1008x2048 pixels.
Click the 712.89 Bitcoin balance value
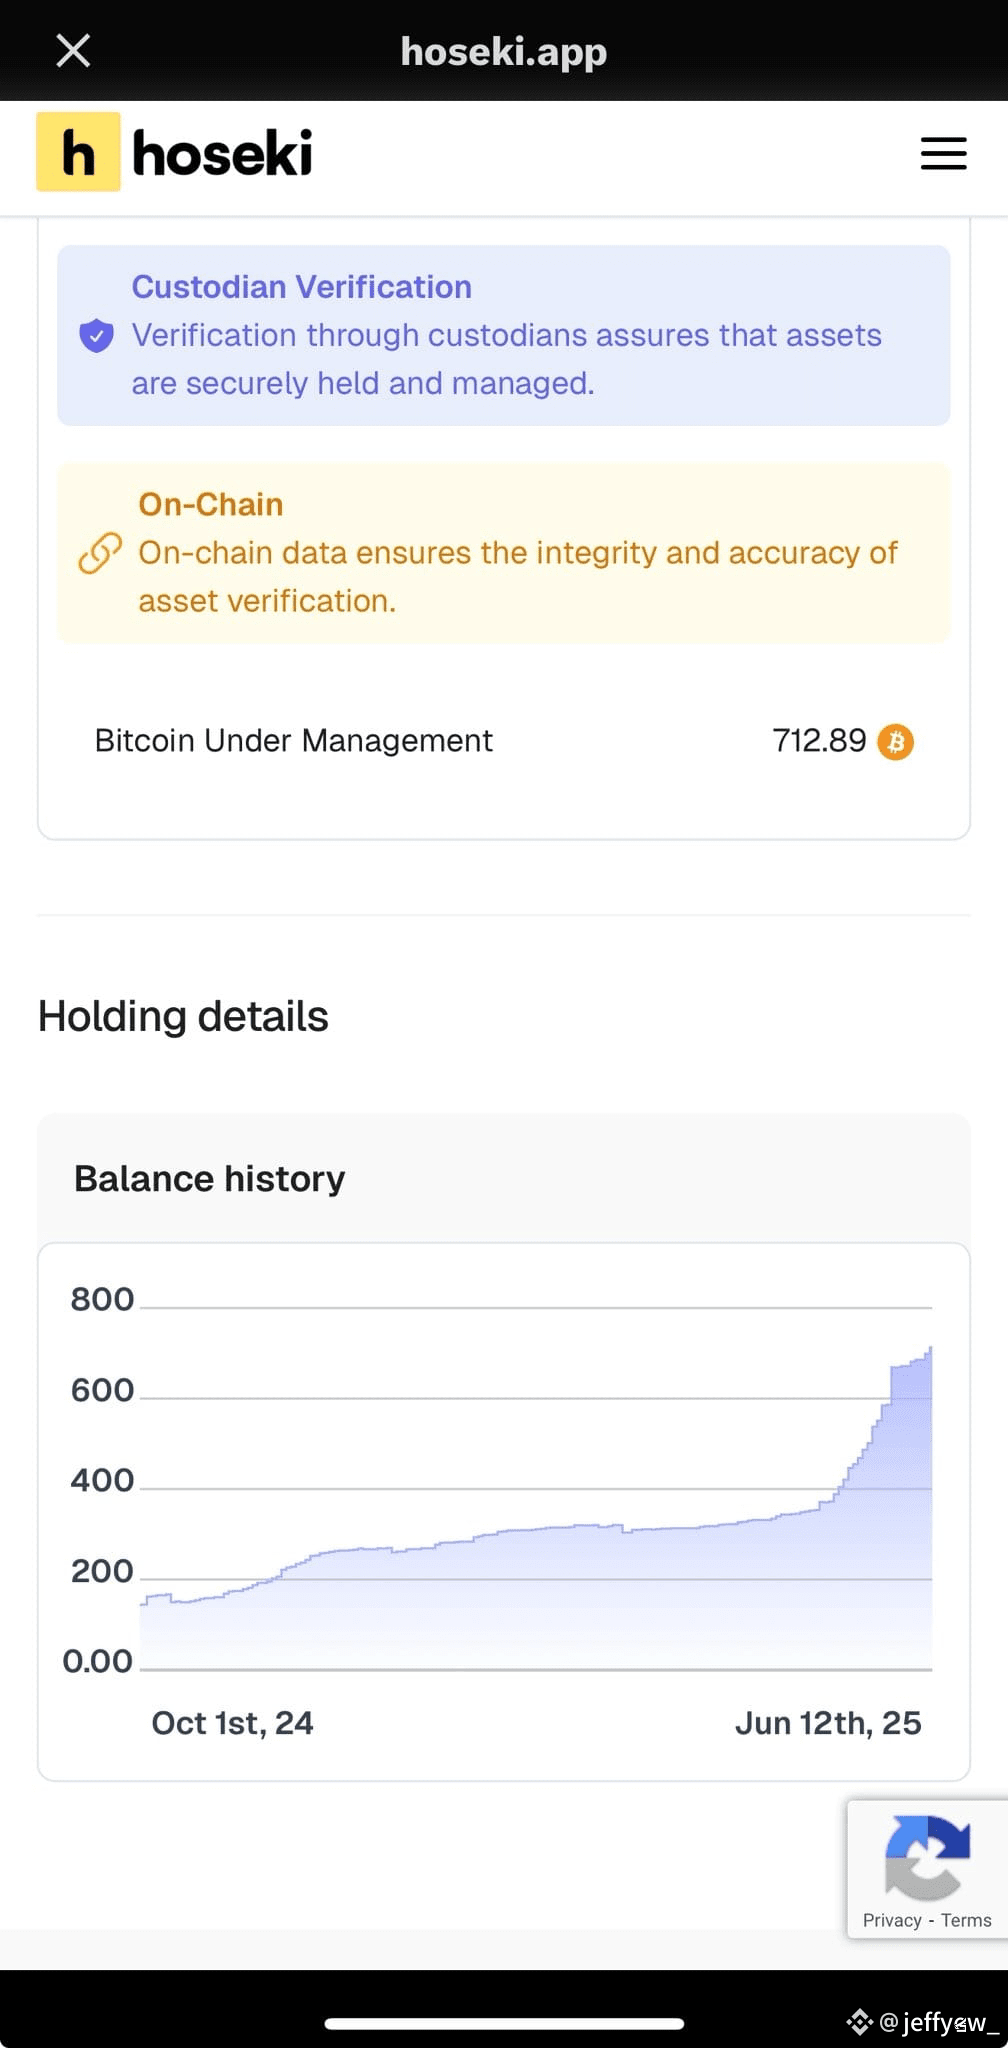(819, 741)
